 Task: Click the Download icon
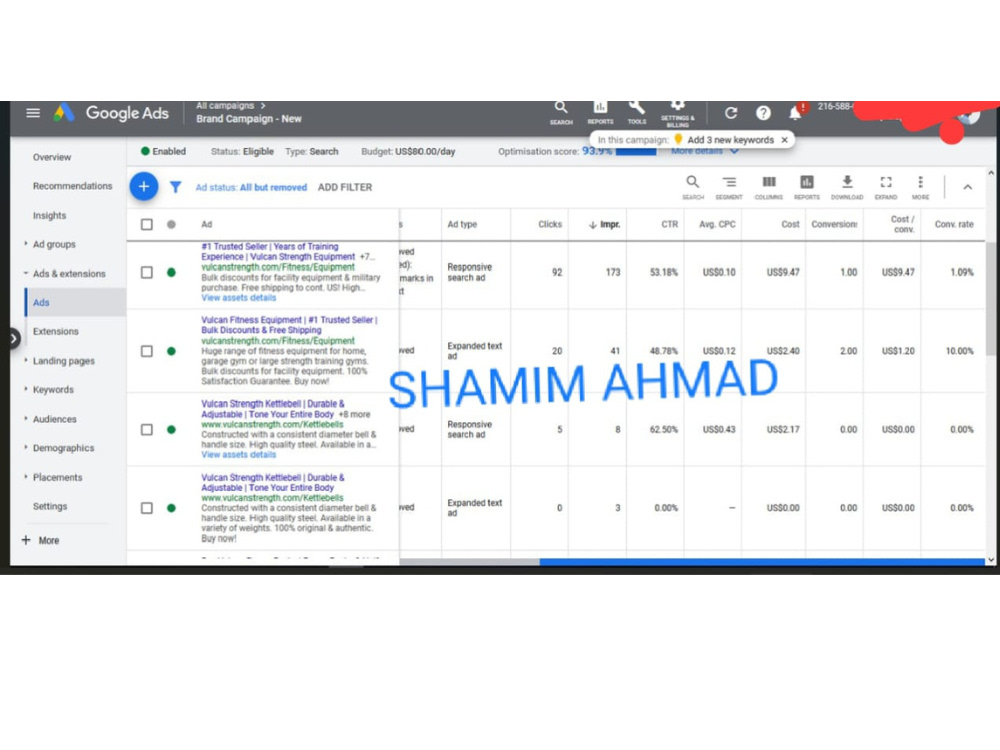click(847, 187)
